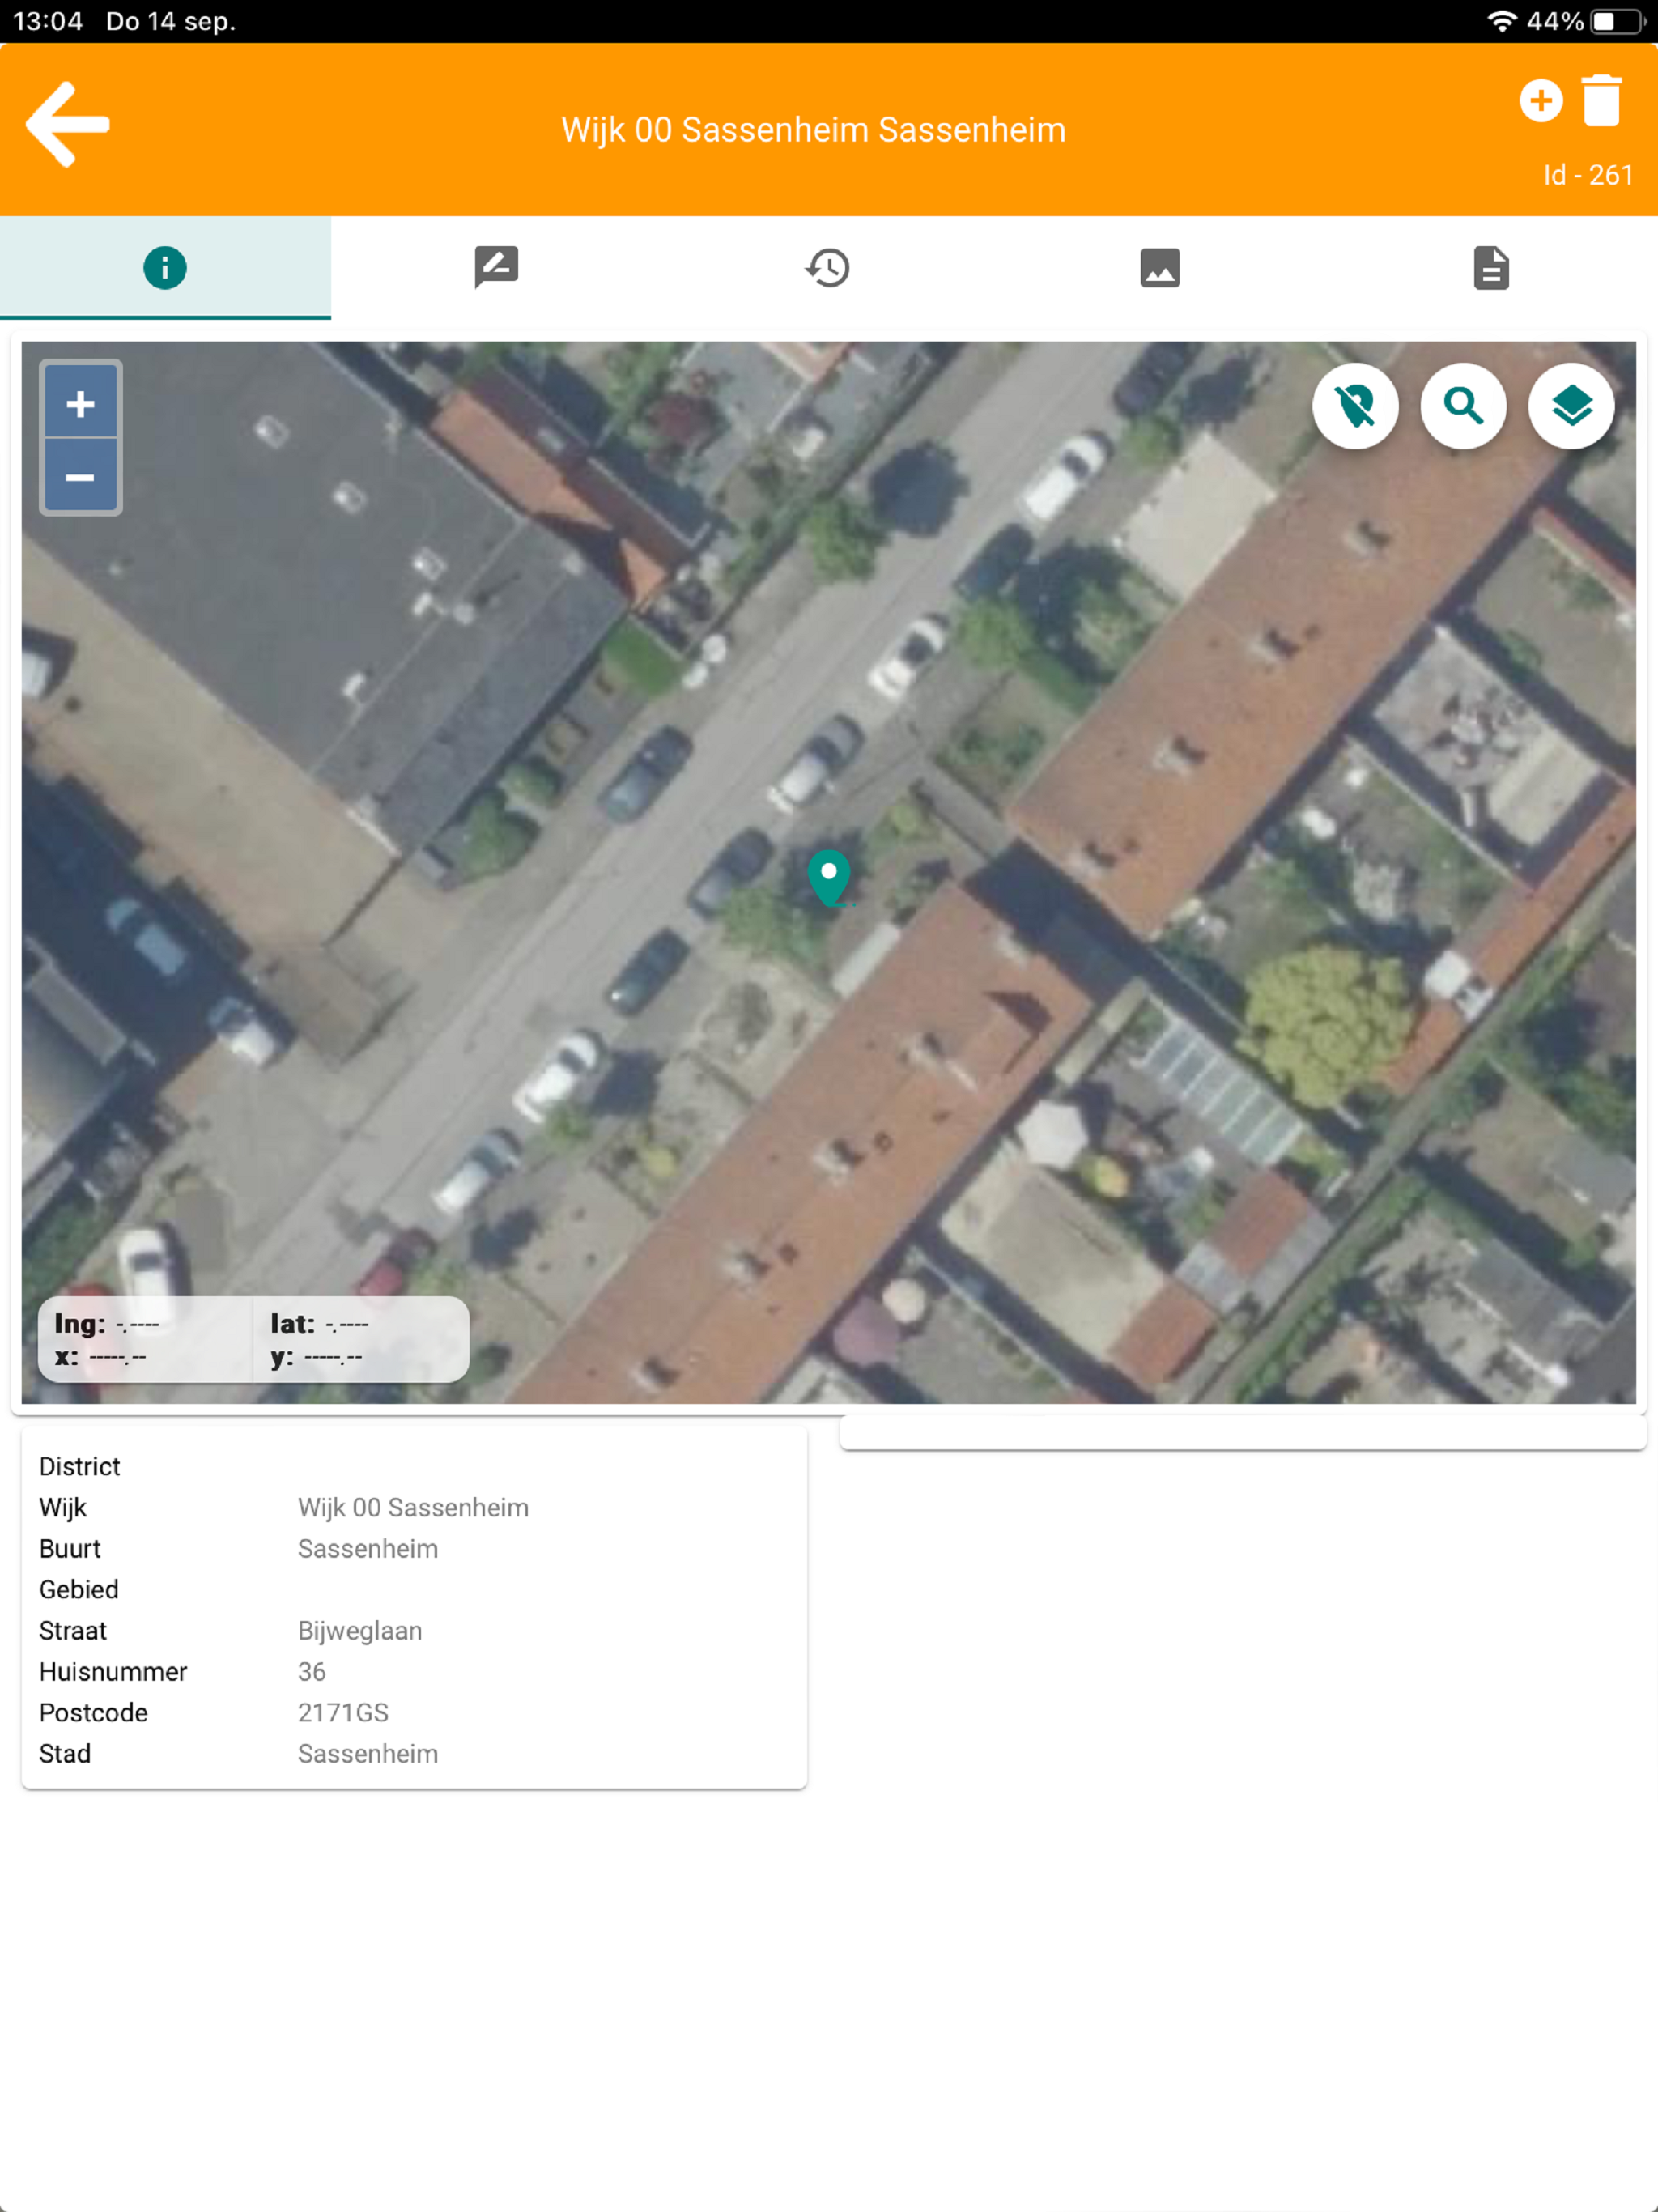Image resolution: width=1658 pixels, height=2212 pixels.
Task: Click the teal location marker on map
Action: [829, 878]
